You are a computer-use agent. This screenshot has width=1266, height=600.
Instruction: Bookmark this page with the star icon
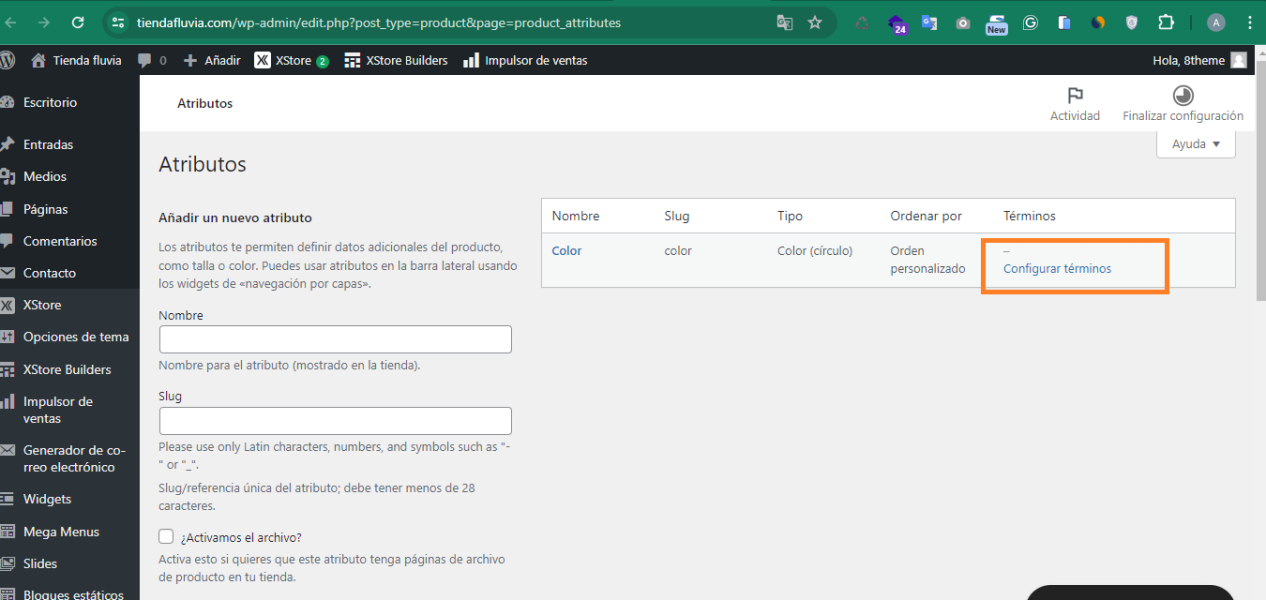click(815, 22)
